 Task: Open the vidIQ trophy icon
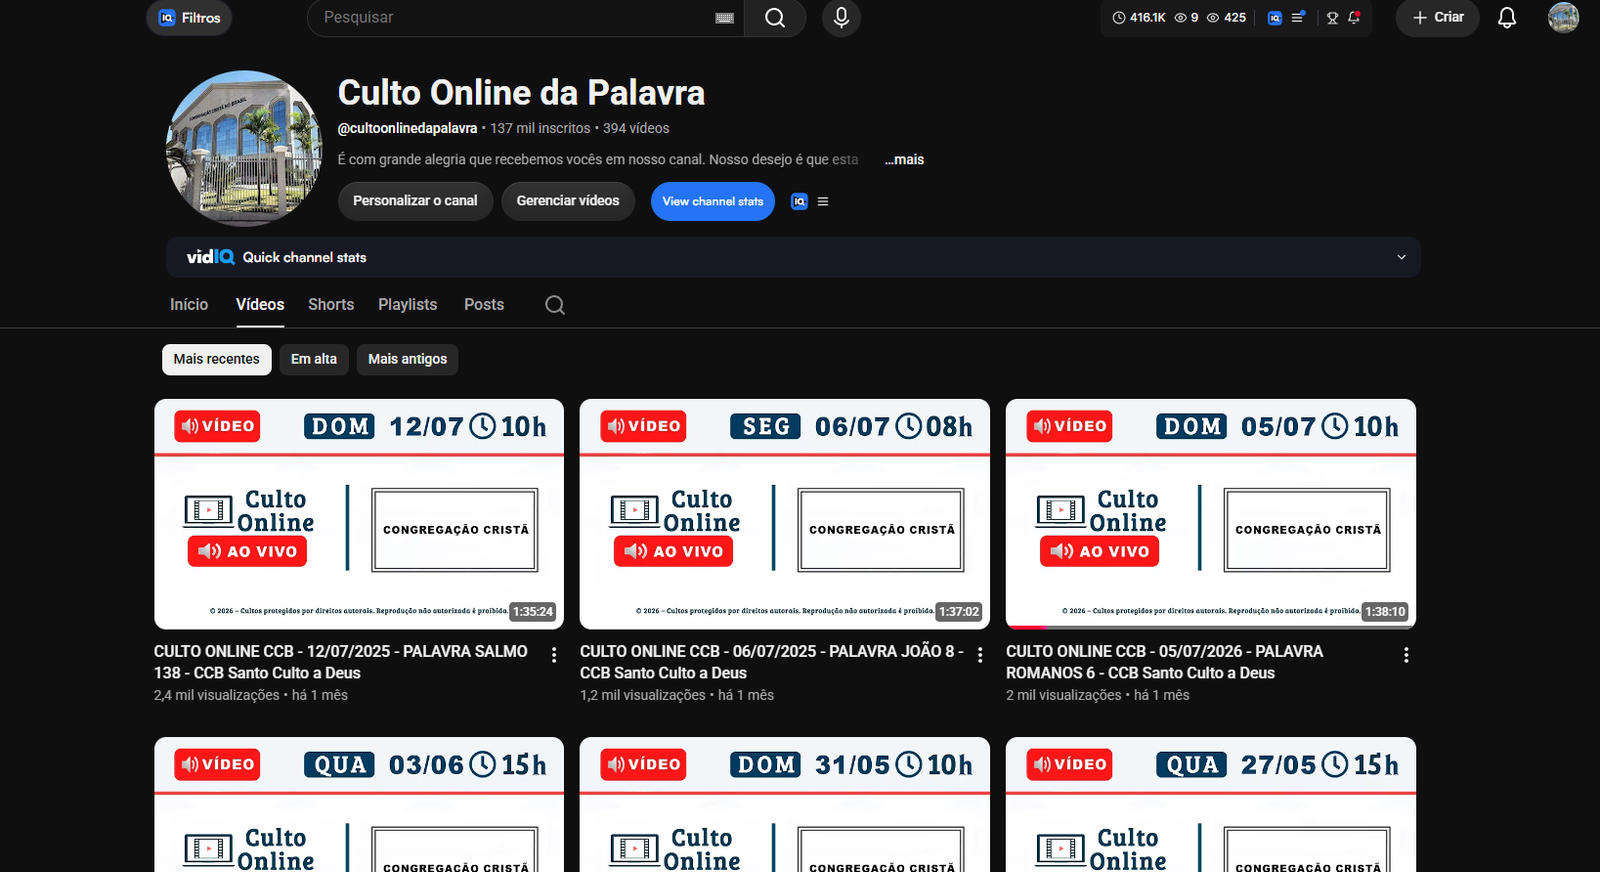click(x=1332, y=18)
